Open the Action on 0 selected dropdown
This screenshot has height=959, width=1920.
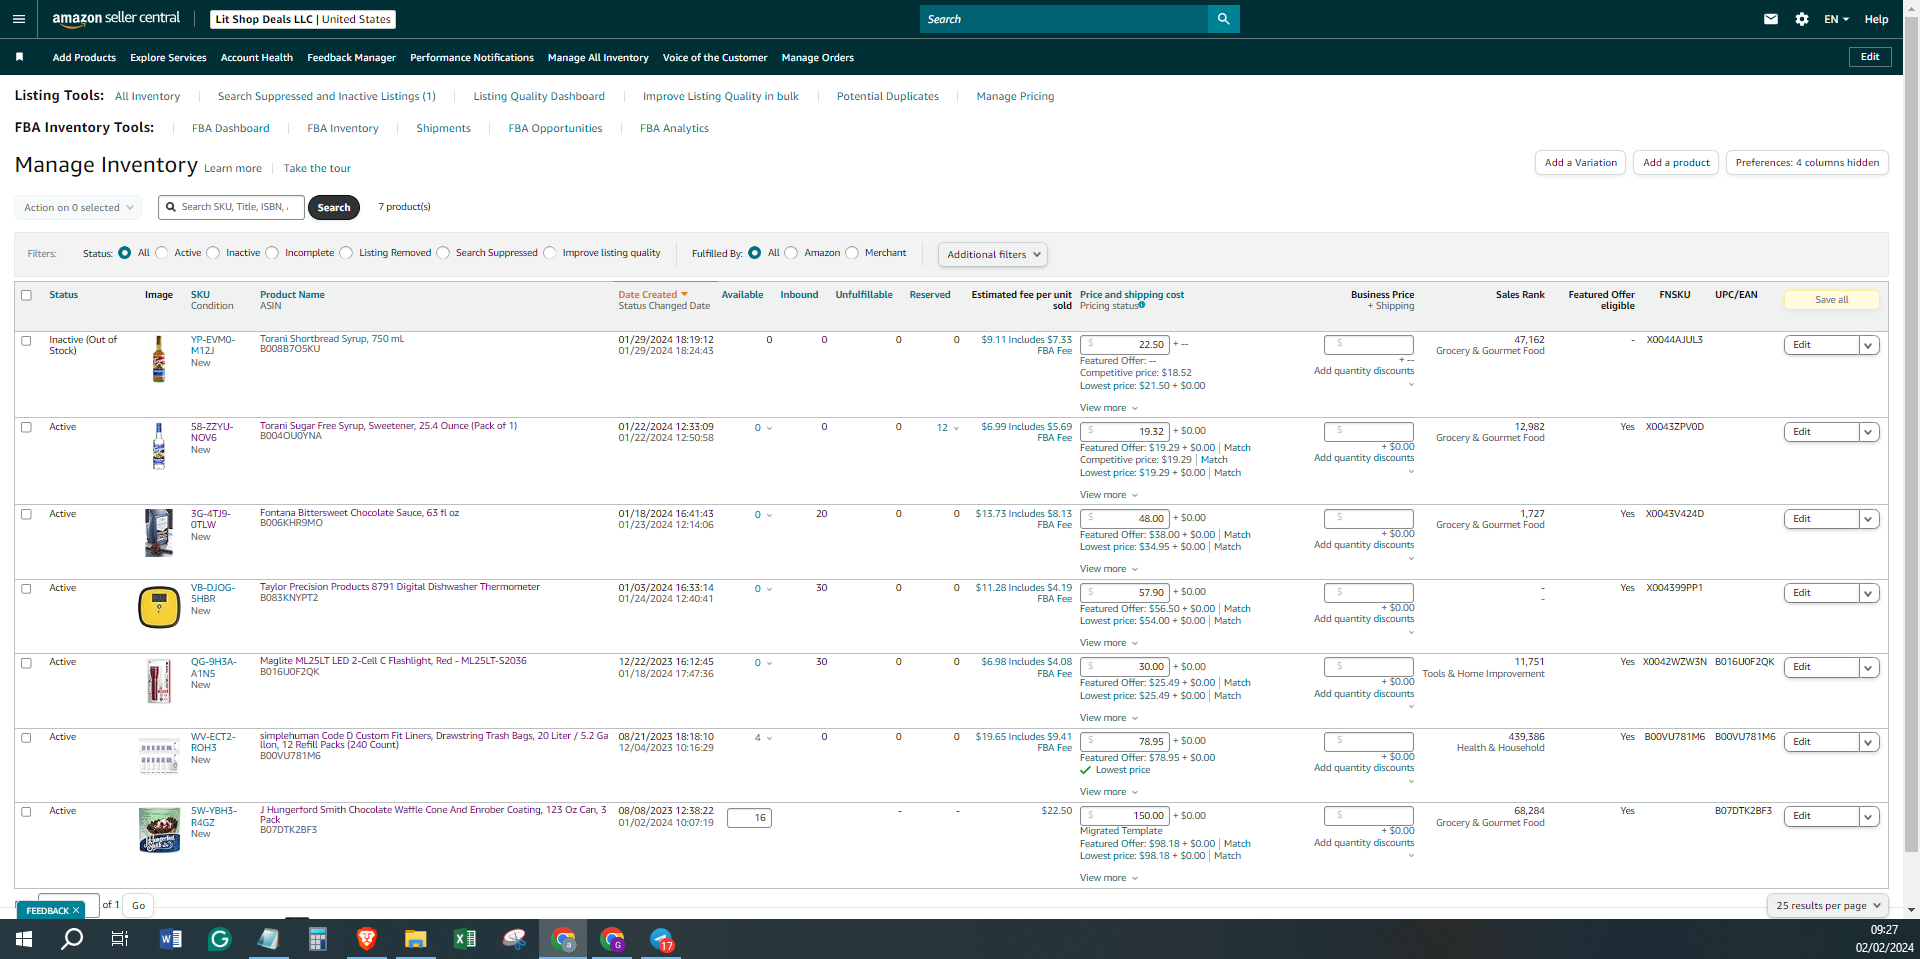[78, 207]
